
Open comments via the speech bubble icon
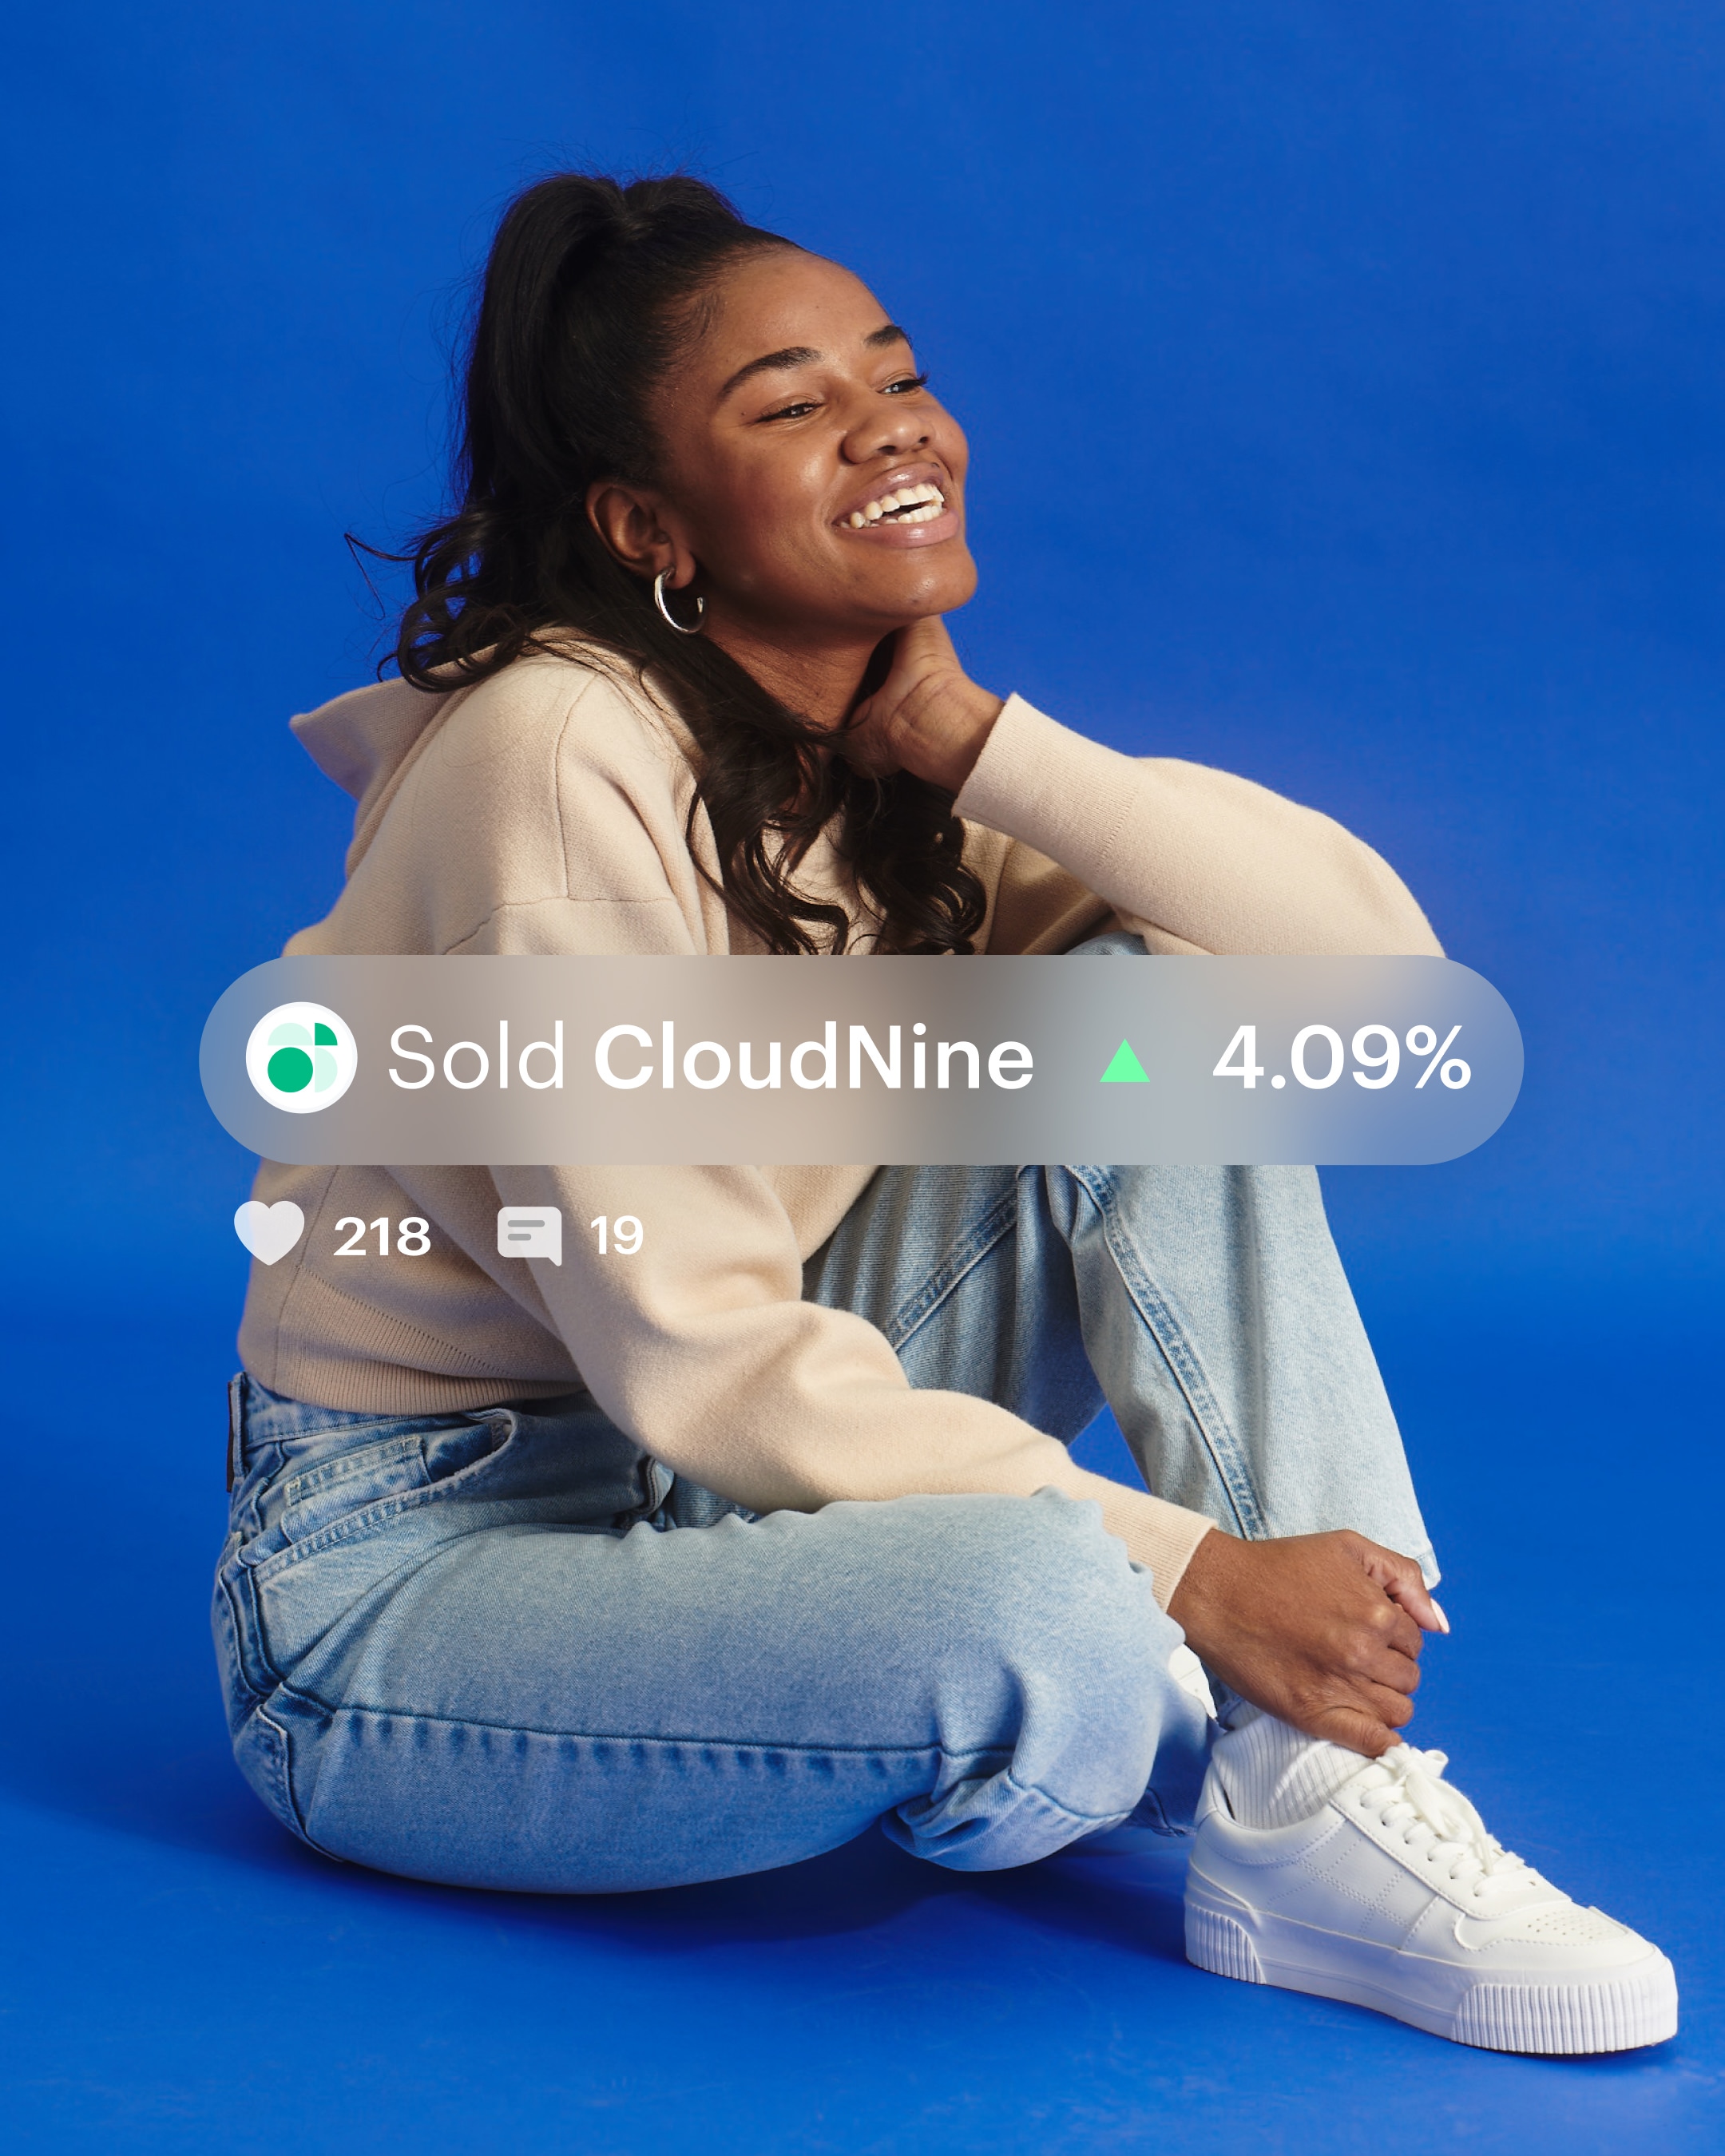pyautogui.click(x=529, y=1236)
